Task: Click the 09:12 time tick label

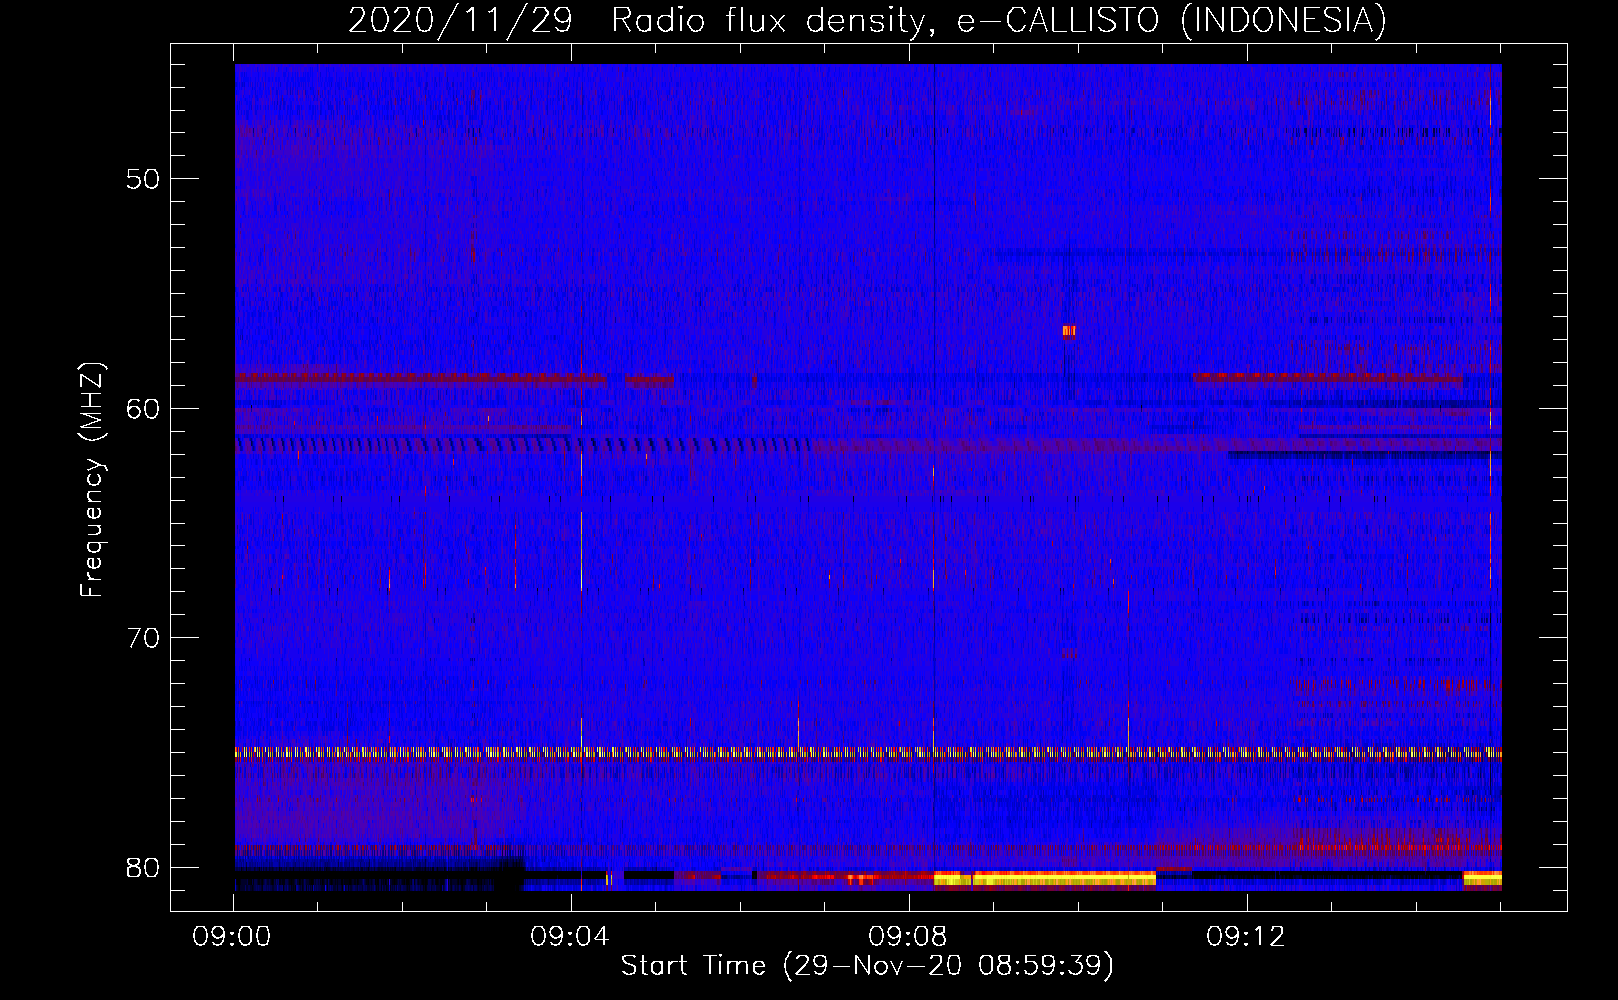Action: 1245,937
